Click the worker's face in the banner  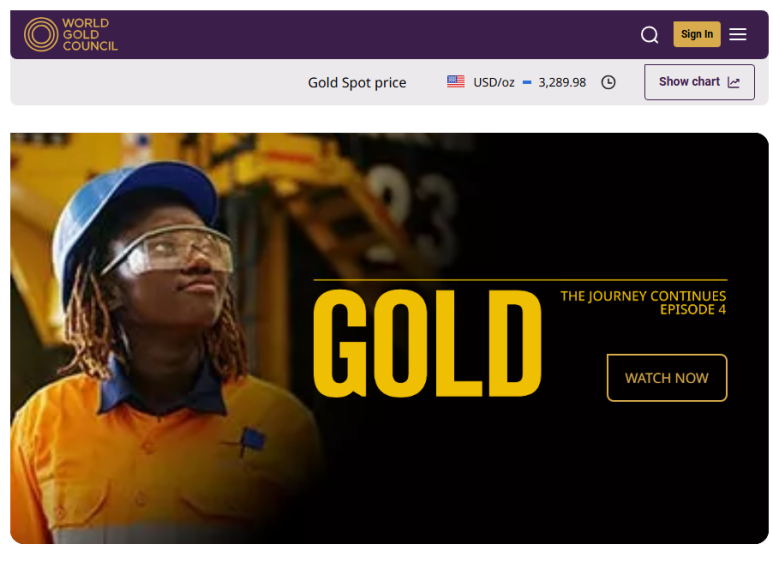[177, 276]
